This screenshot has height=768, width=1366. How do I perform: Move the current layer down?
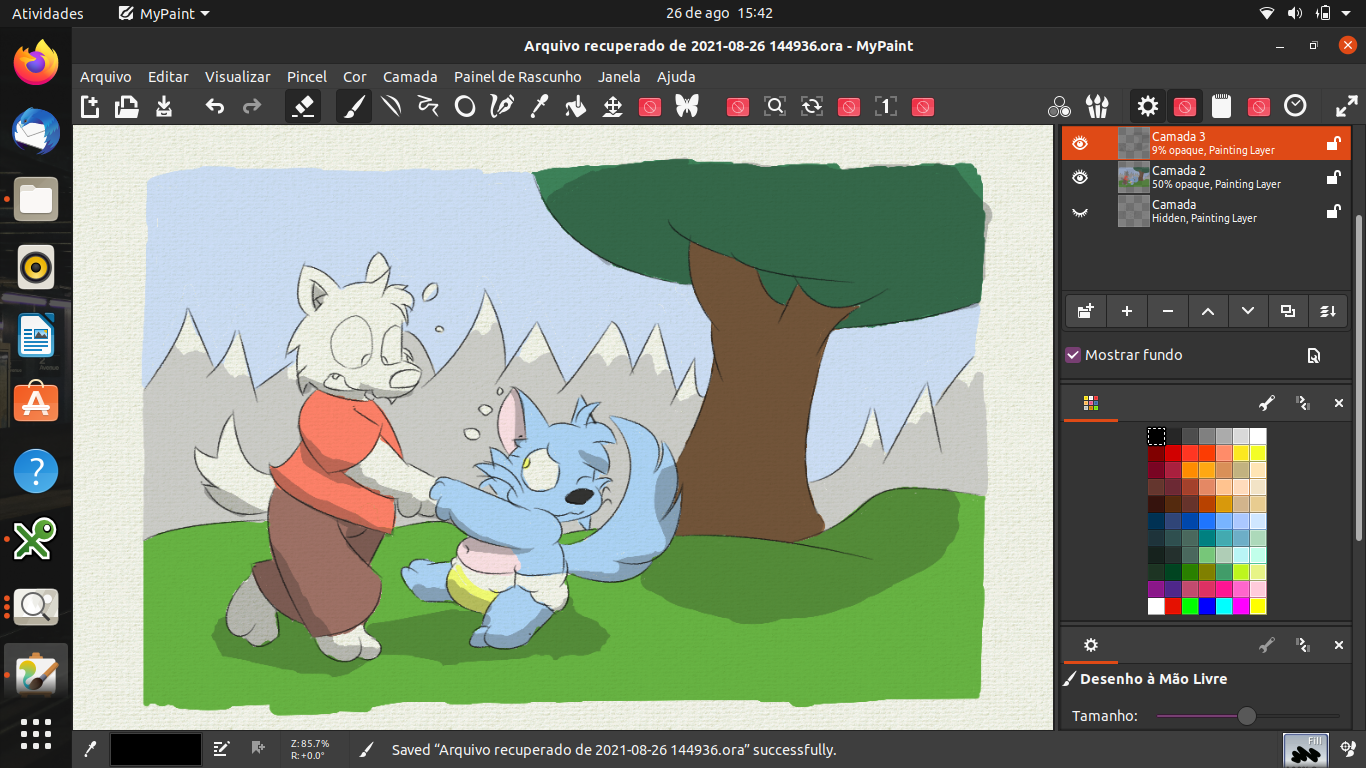[x=1247, y=311]
